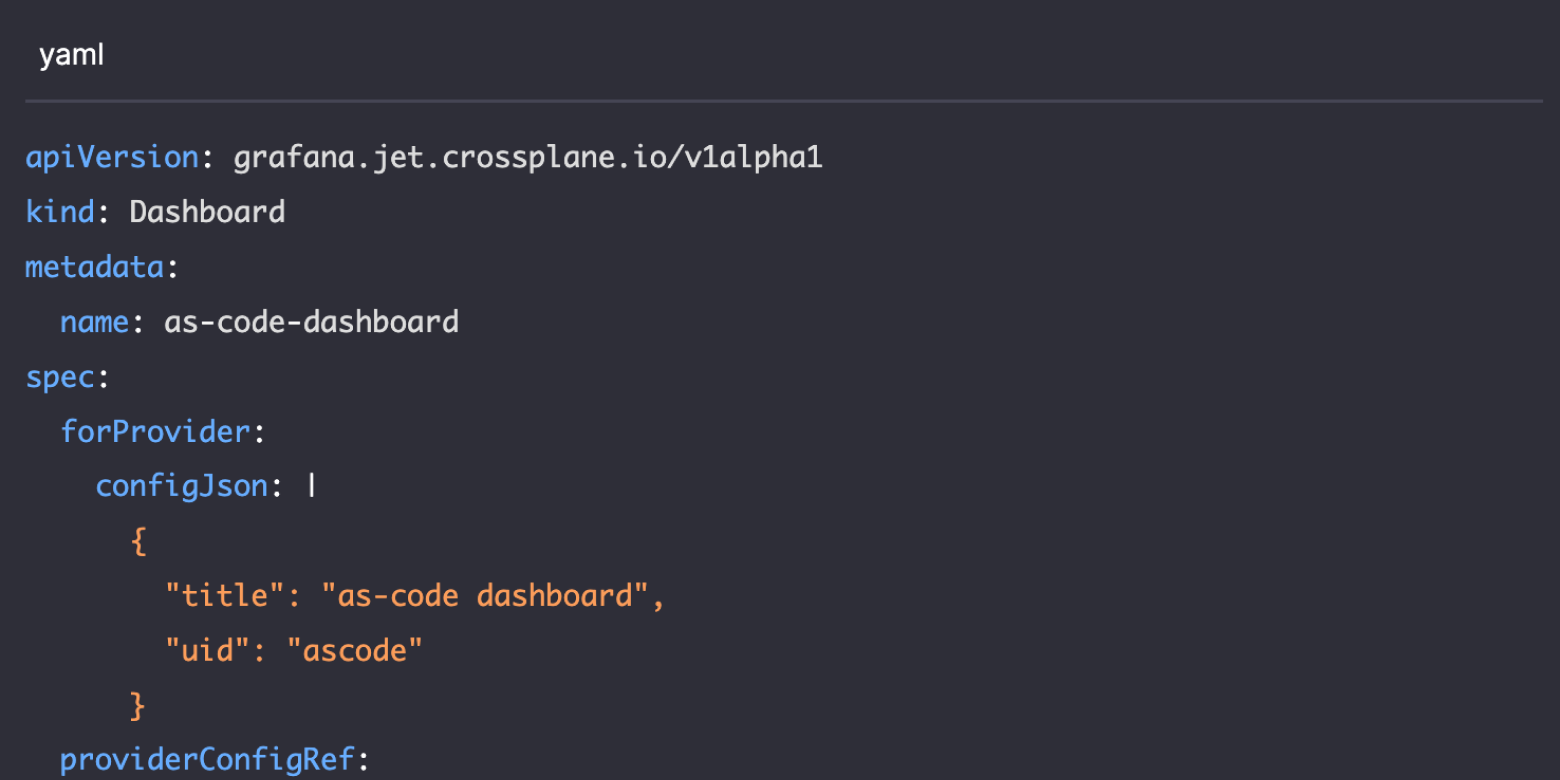
Task: Click the name key under metadata
Action: (94, 322)
